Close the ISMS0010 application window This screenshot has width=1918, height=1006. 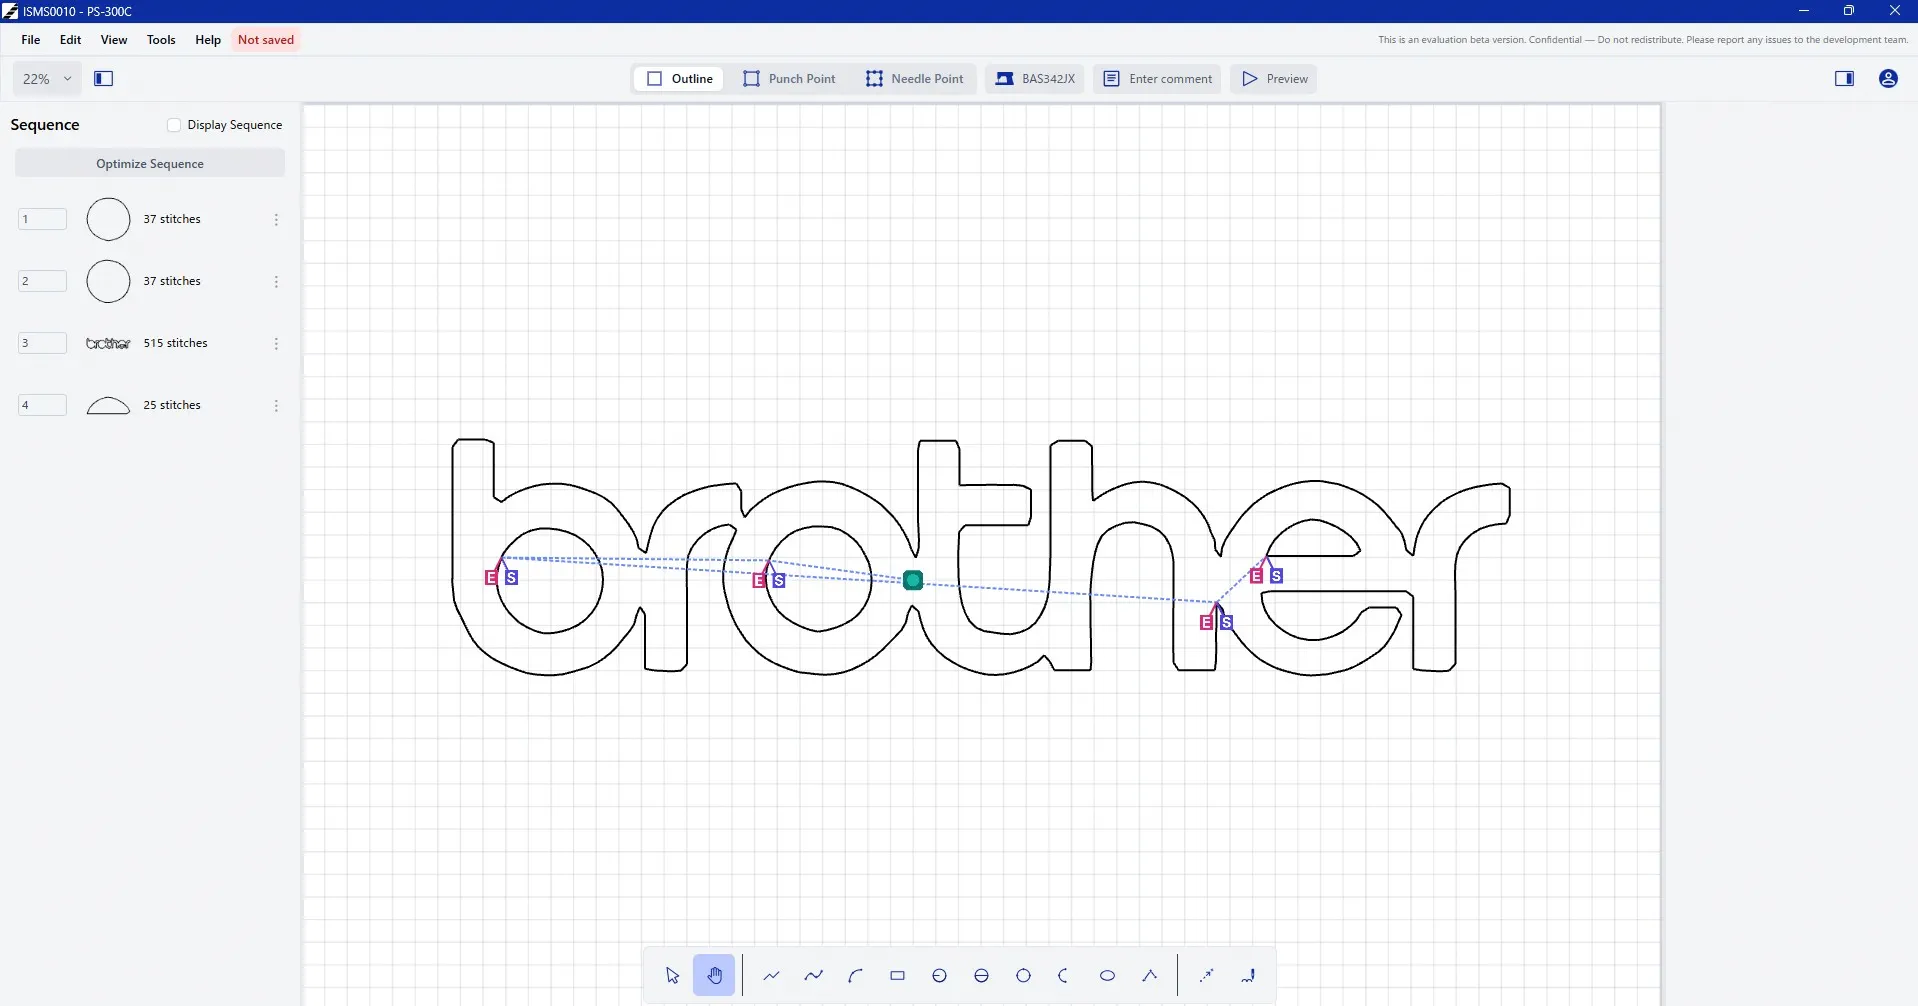click(1895, 11)
